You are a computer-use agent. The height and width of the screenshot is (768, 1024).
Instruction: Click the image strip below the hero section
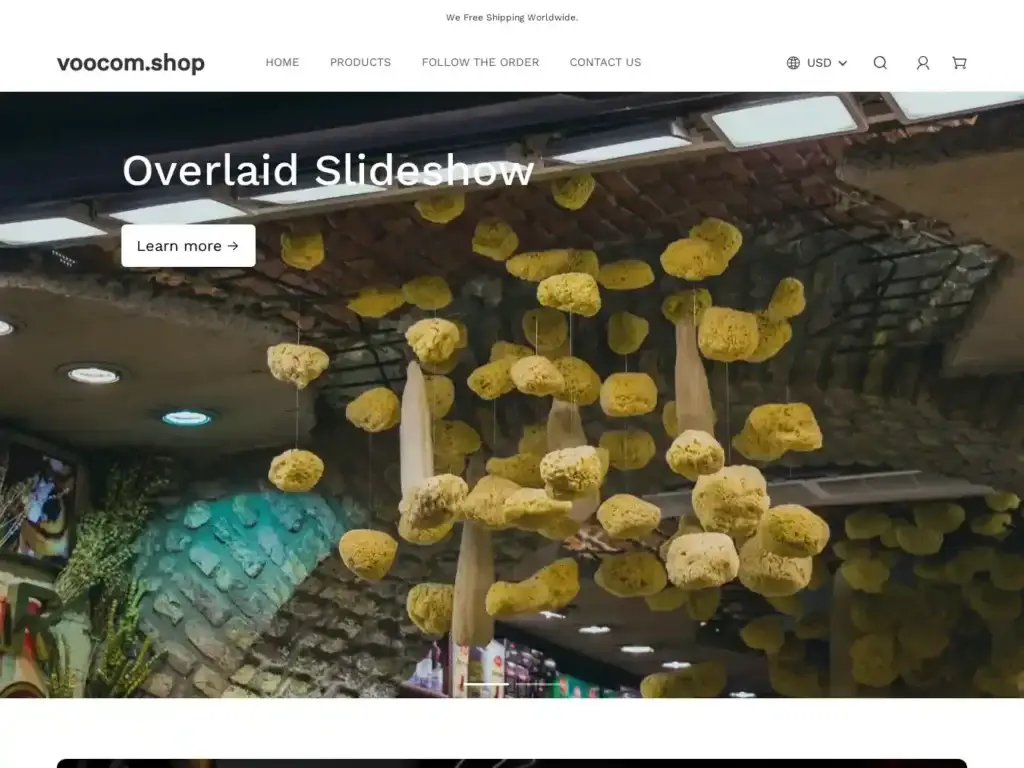[x=512, y=762]
